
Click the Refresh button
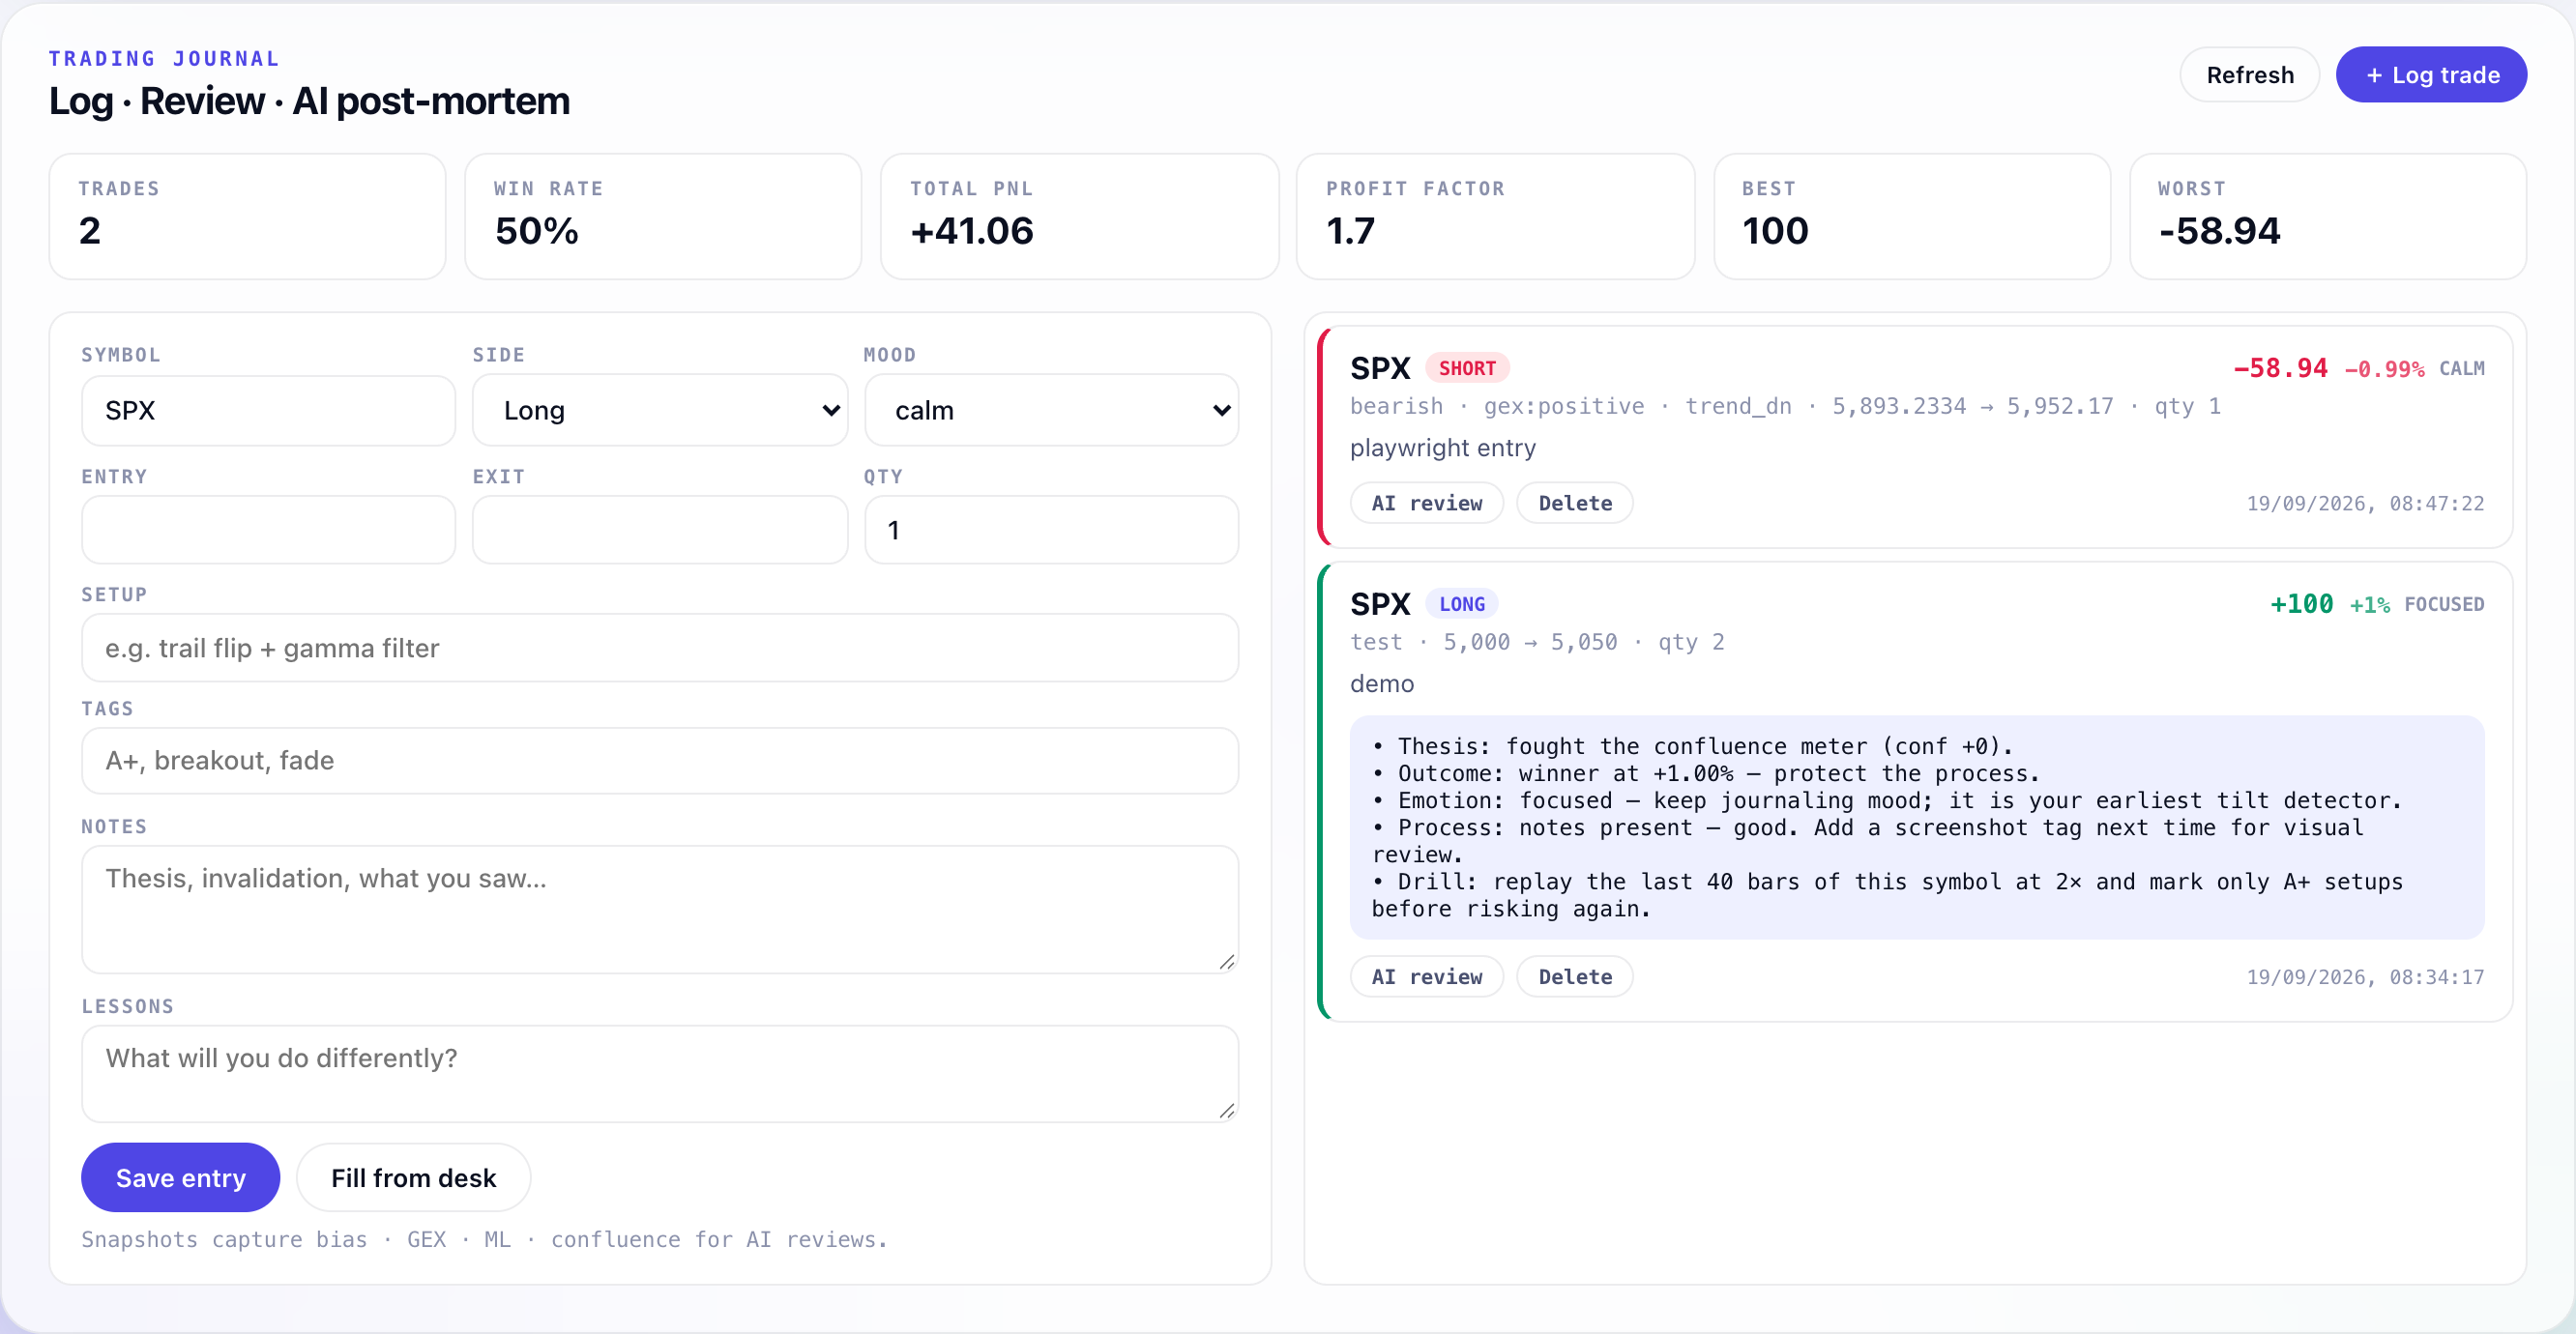2249,75
